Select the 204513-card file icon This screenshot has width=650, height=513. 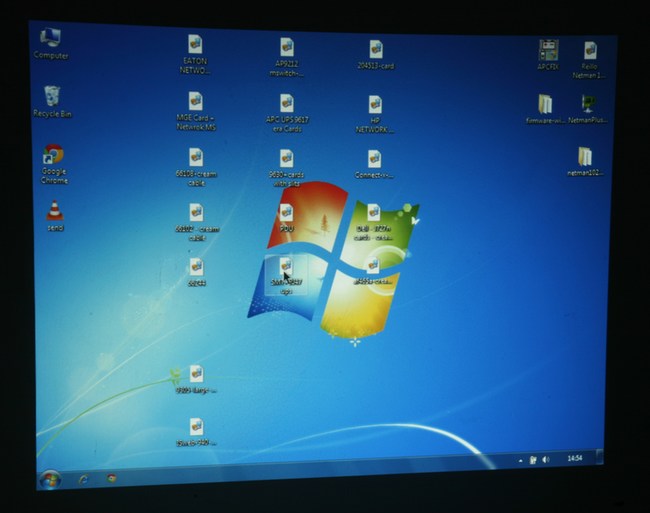pos(376,50)
